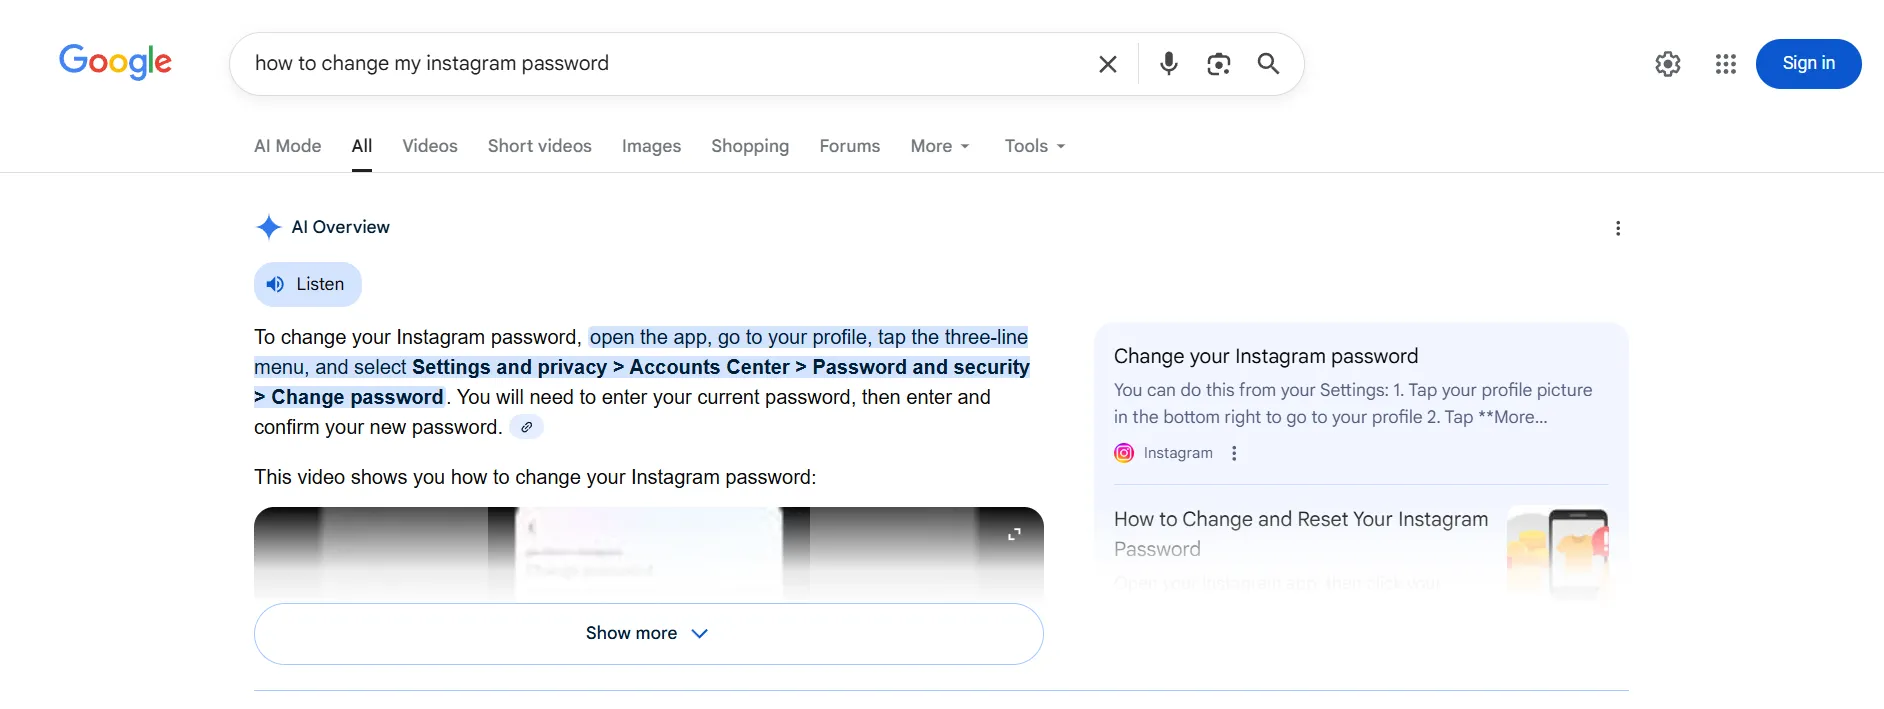The height and width of the screenshot is (709, 1884).
Task: Start voice search with microphone icon
Action: point(1168,64)
